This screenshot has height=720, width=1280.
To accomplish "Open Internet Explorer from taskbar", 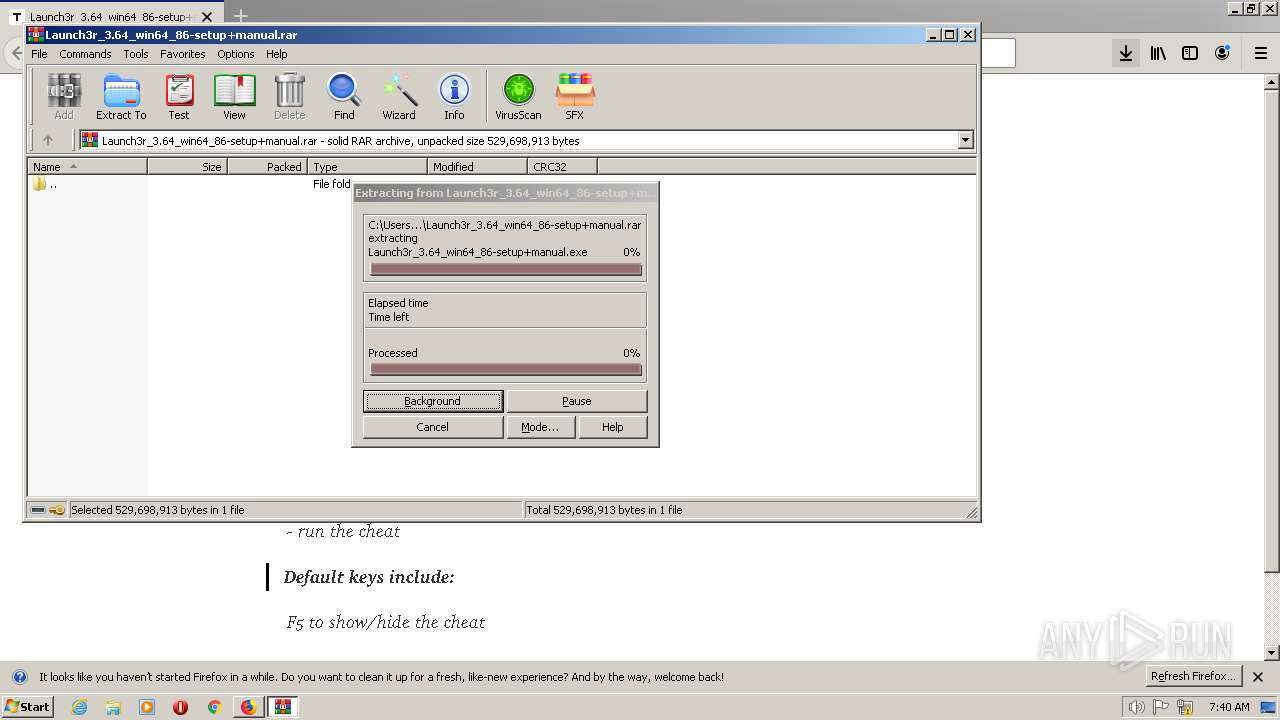I will [80, 707].
